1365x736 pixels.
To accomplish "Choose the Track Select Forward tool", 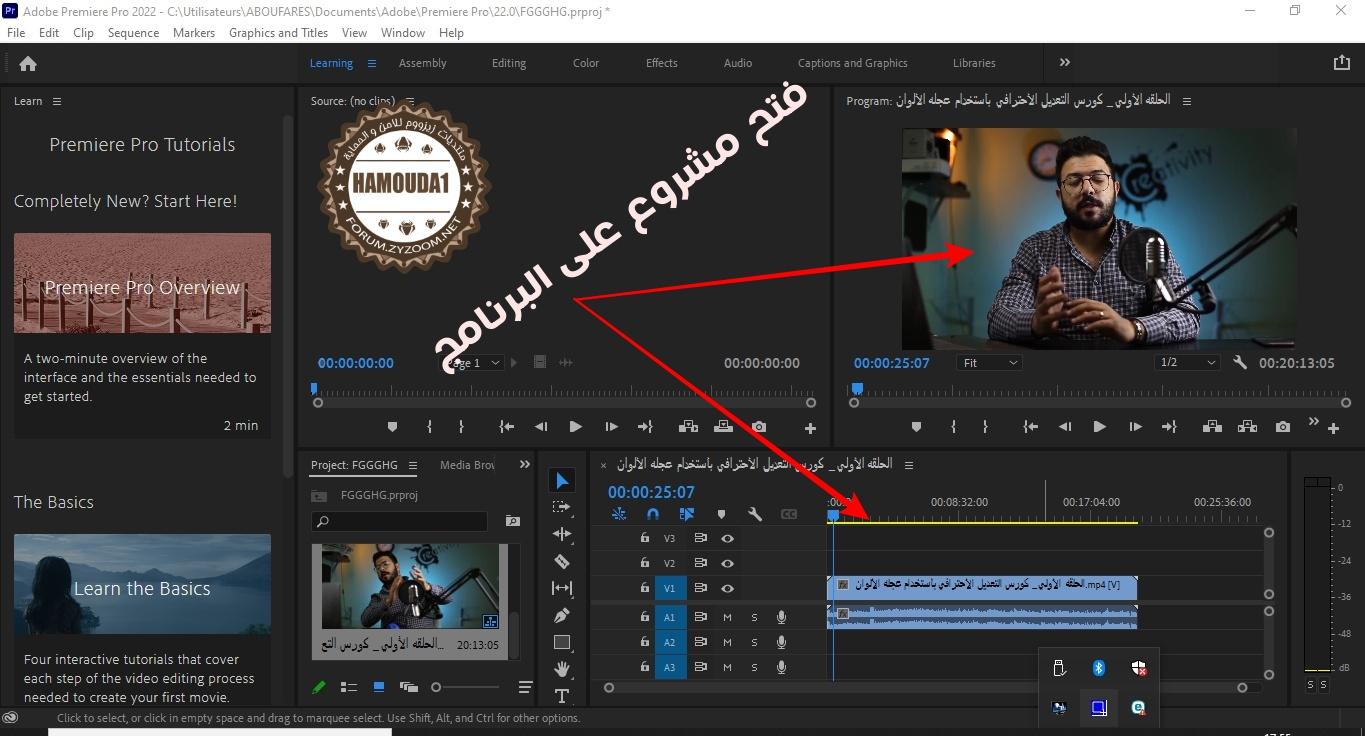I will pyautogui.click(x=562, y=507).
